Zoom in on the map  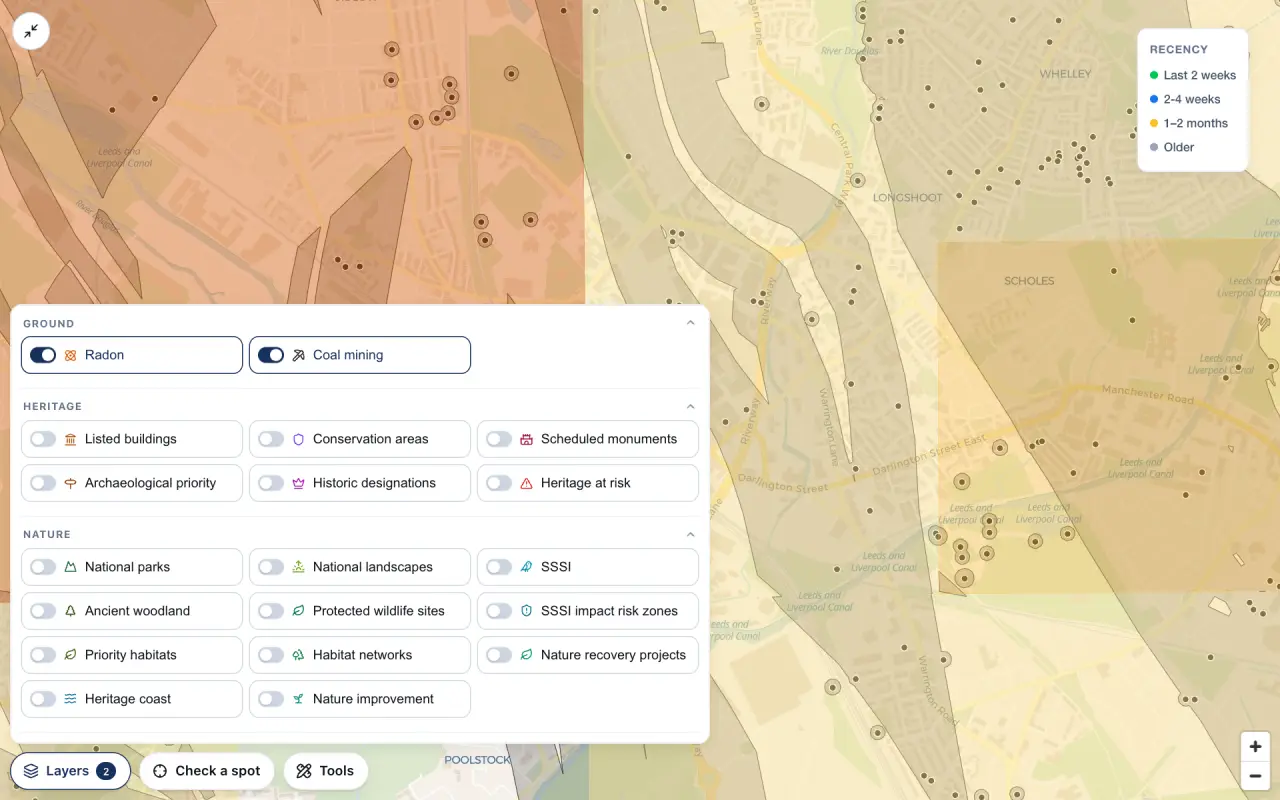tap(1256, 746)
